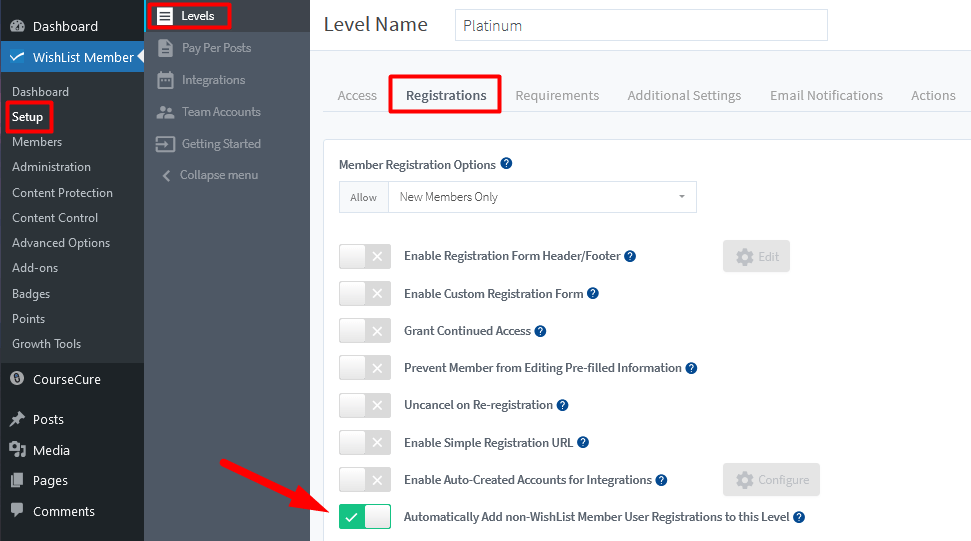Open the Integrations menu item
Screen dimensions: 971x541
pyautogui.click(x=213, y=80)
